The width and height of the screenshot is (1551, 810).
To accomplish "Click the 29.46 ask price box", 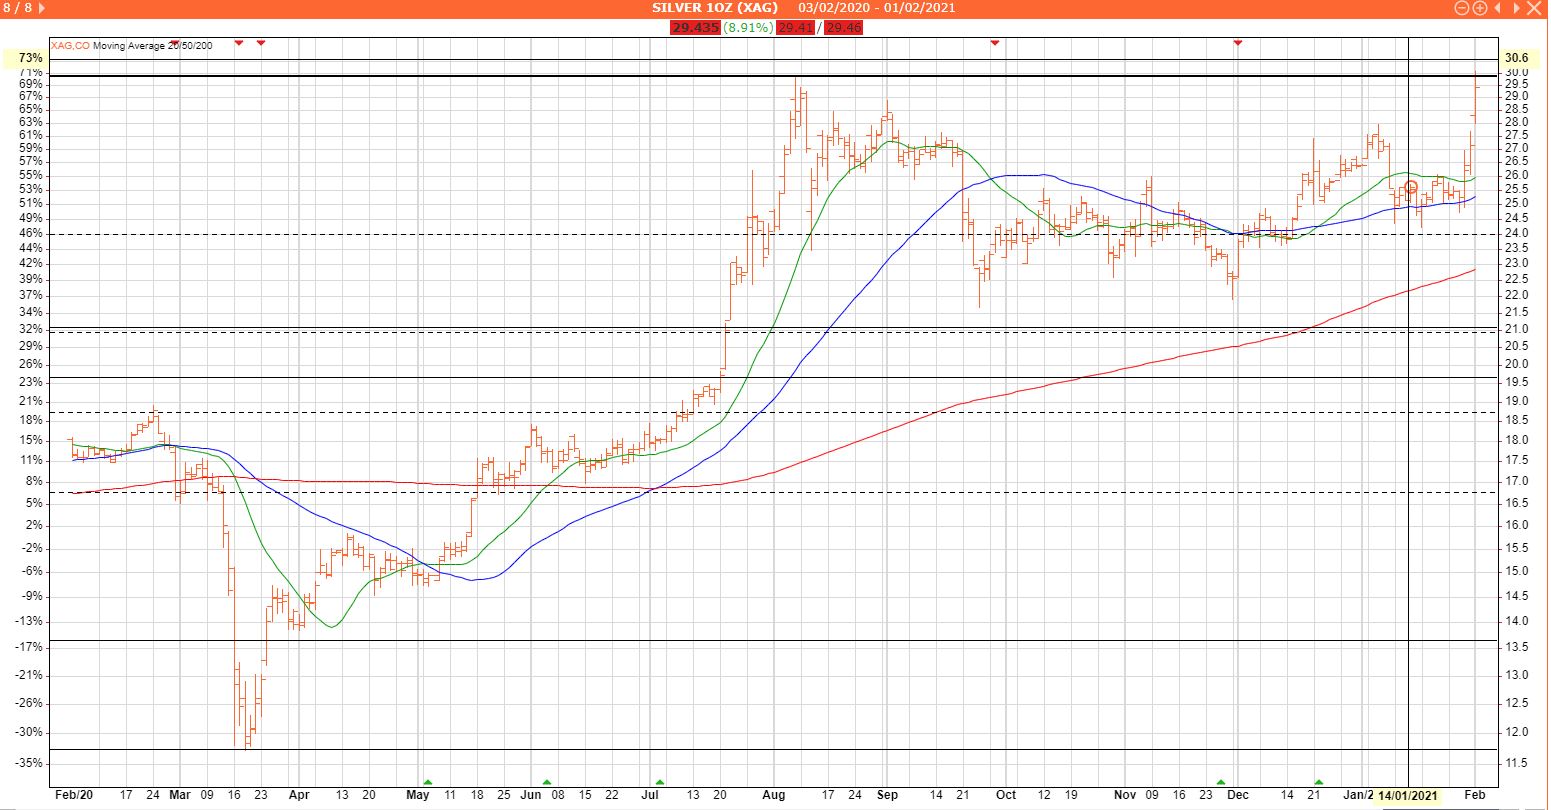I will 843,28.
